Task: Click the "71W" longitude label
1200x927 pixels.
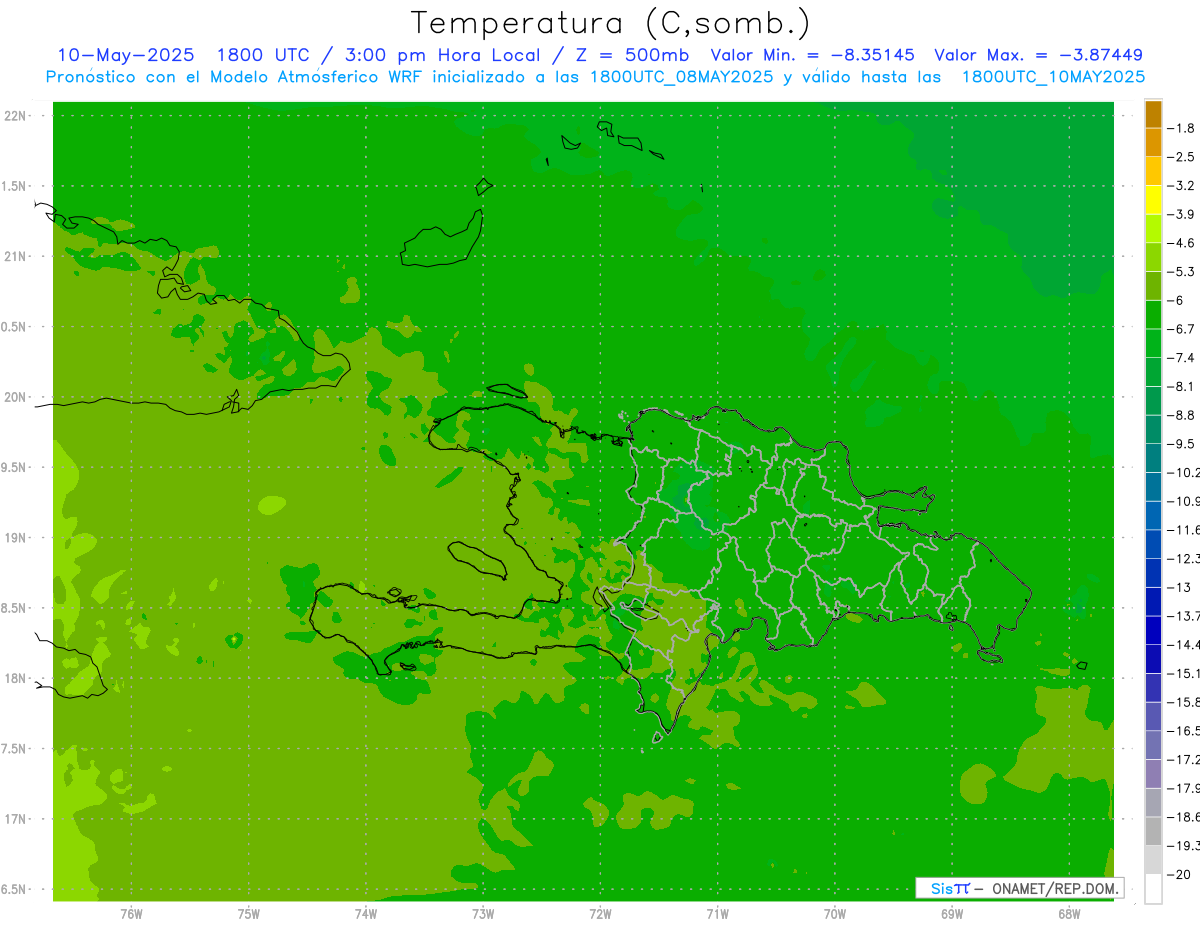Action: pos(717,914)
